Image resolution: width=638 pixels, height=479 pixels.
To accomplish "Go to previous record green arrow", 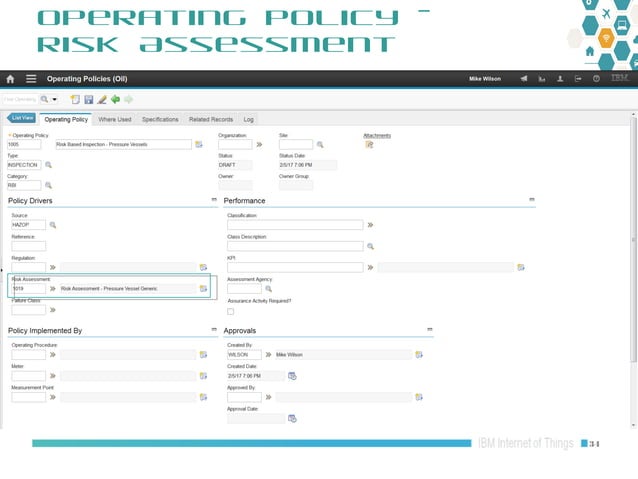I will tap(116, 99).
